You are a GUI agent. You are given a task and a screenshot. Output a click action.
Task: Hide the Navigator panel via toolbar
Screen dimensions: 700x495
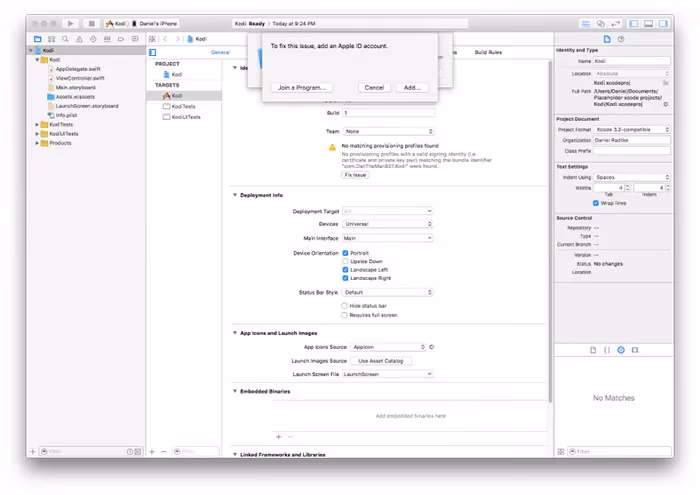tap(634, 23)
